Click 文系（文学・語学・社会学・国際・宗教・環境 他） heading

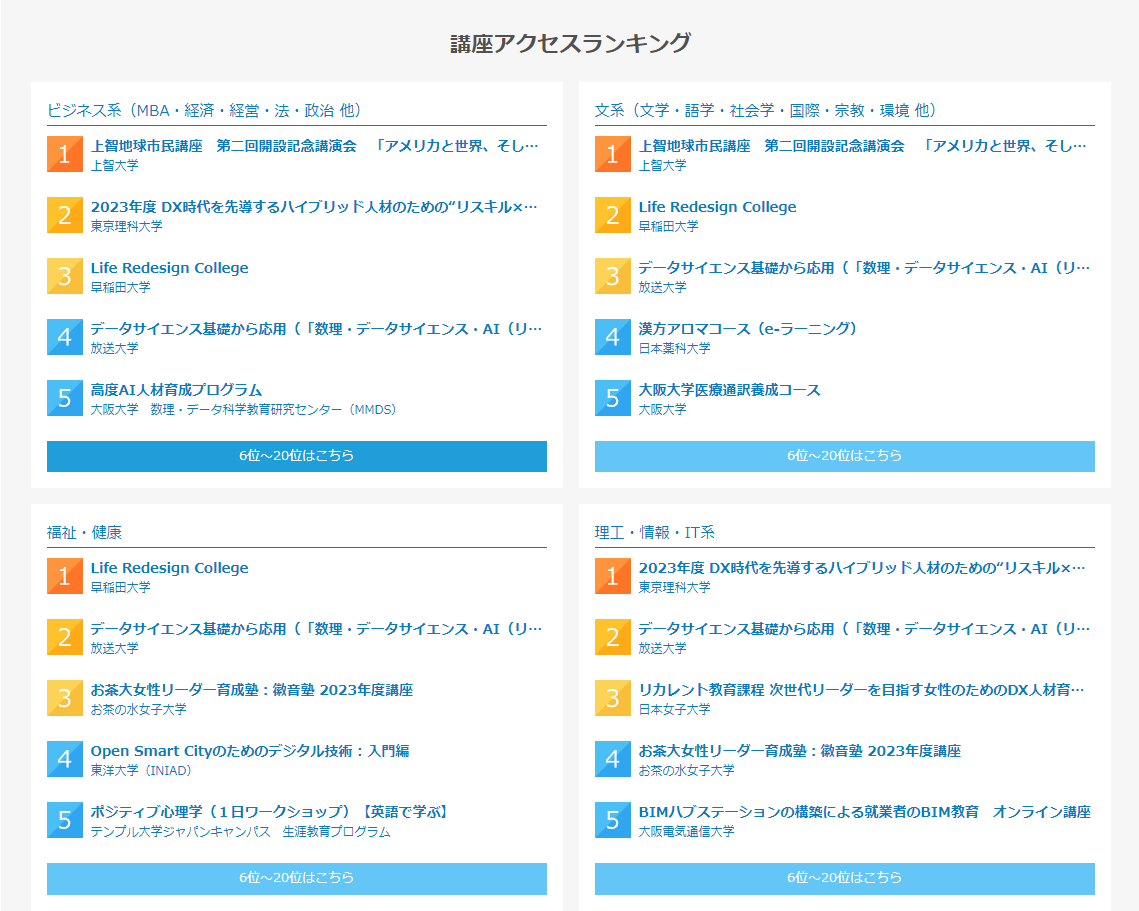pyautogui.click(x=766, y=110)
